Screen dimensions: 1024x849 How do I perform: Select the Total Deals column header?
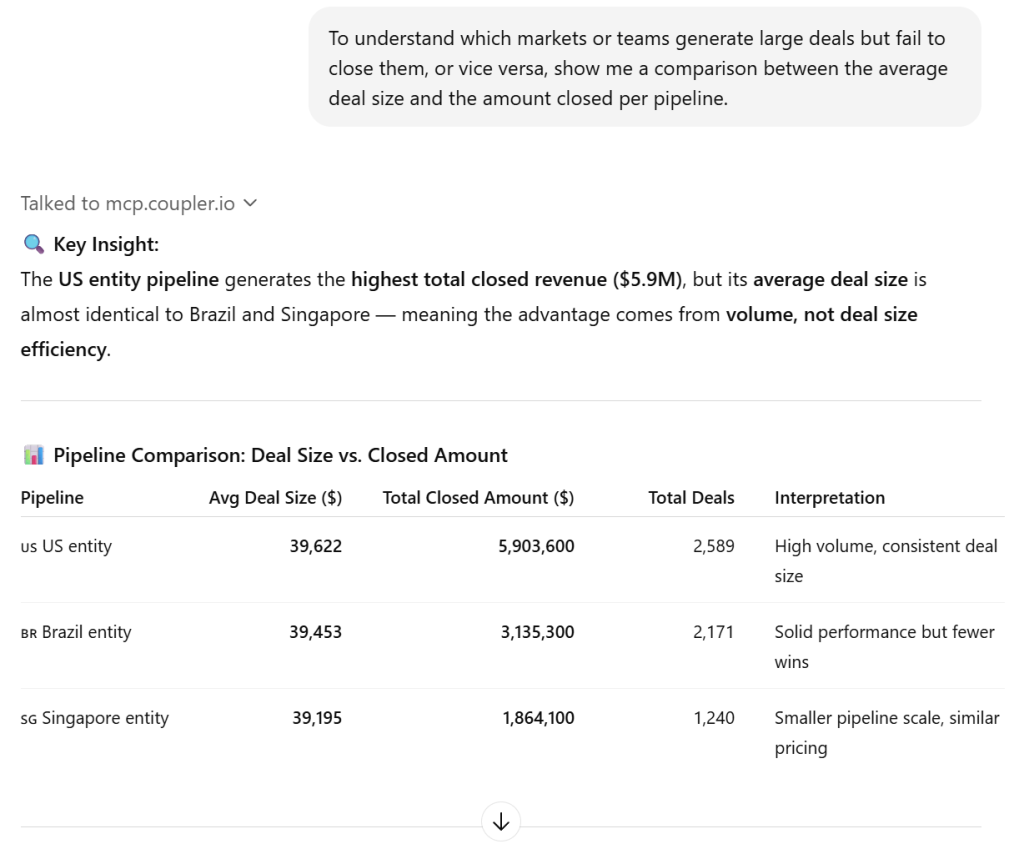click(691, 498)
